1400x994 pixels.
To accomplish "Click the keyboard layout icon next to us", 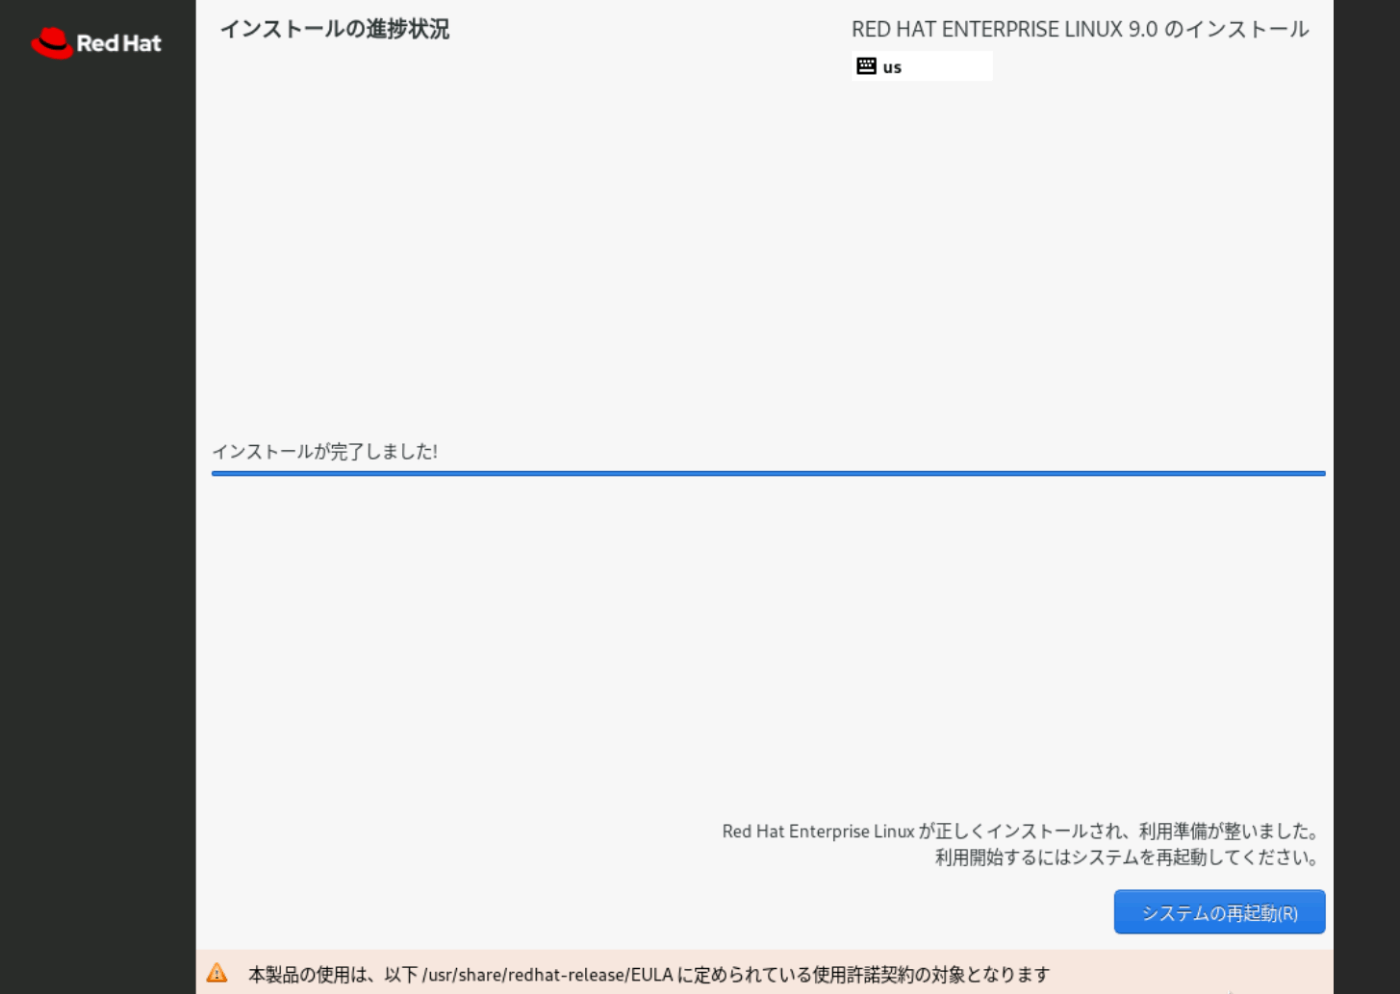I will tap(866, 66).
